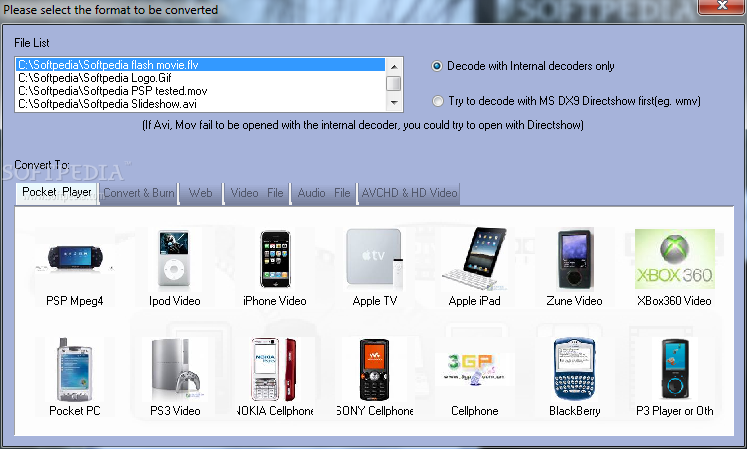
Task: Select the PS3 Video console icon
Action: pos(174,369)
